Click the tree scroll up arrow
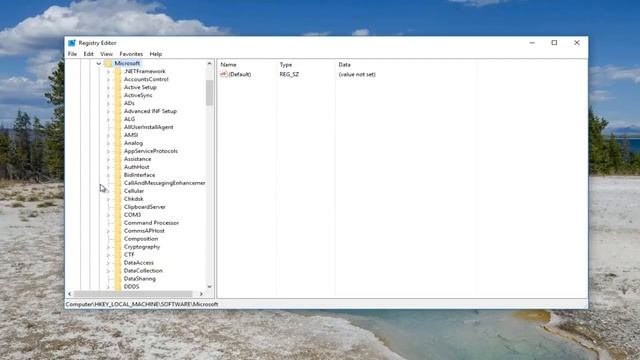 click(209, 64)
